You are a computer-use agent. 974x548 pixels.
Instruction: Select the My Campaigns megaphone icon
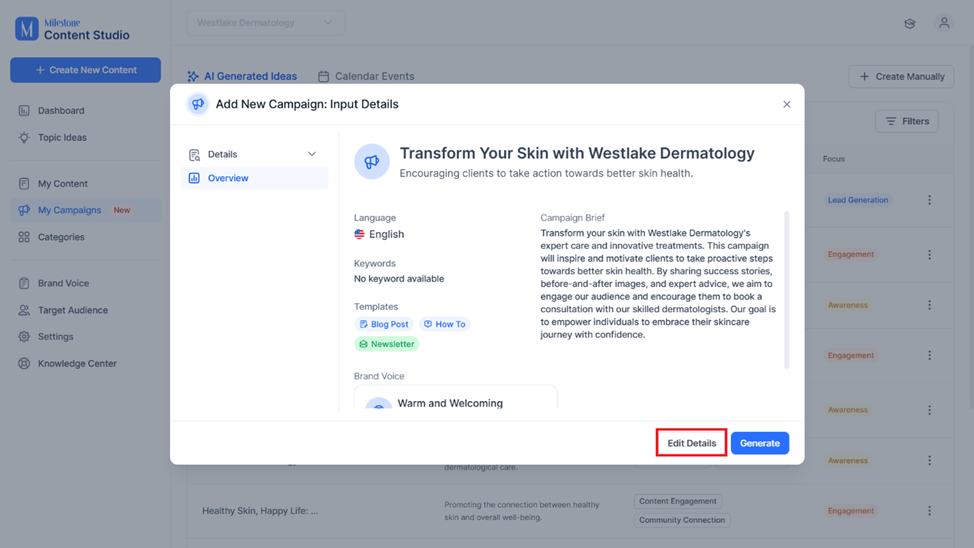pyautogui.click(x=24, y=210)
